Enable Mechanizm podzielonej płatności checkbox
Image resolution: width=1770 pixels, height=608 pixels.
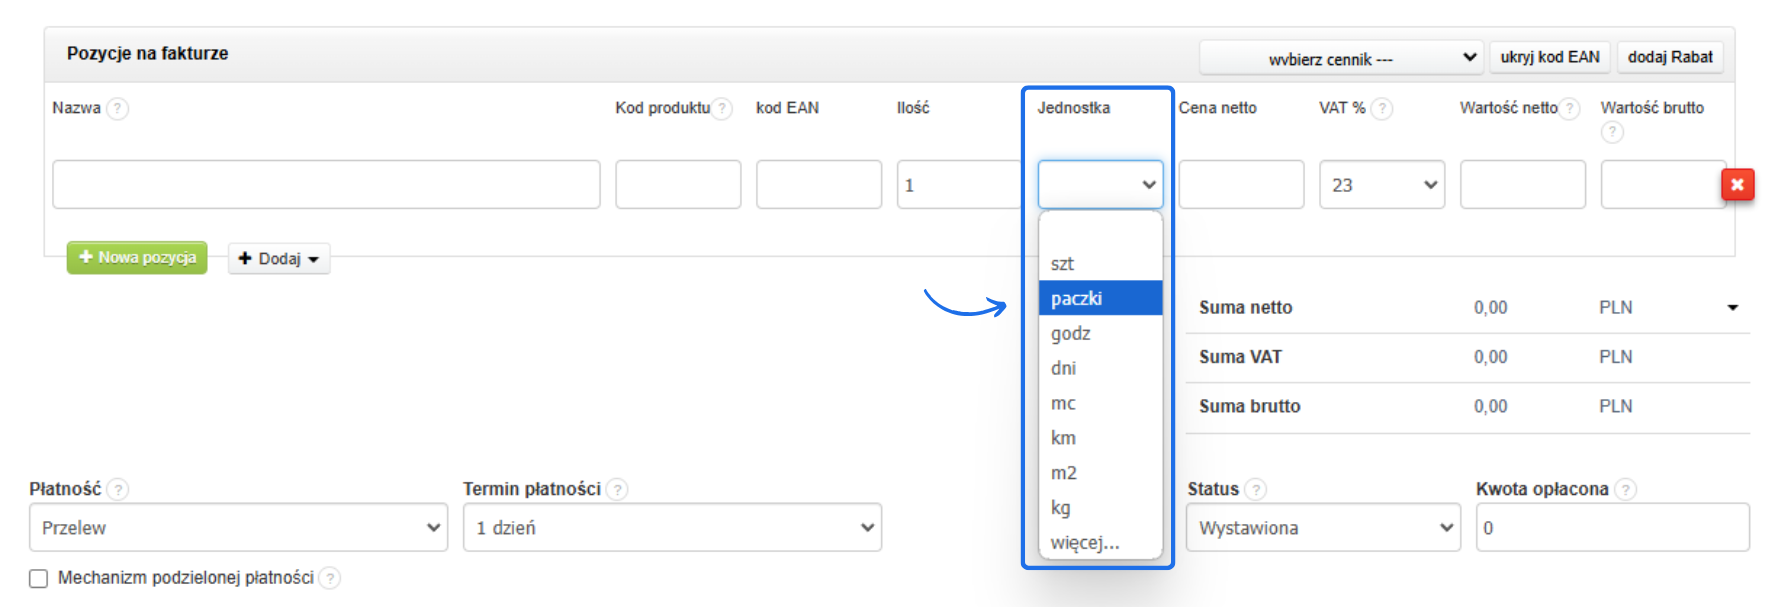[x=39, y=579]
